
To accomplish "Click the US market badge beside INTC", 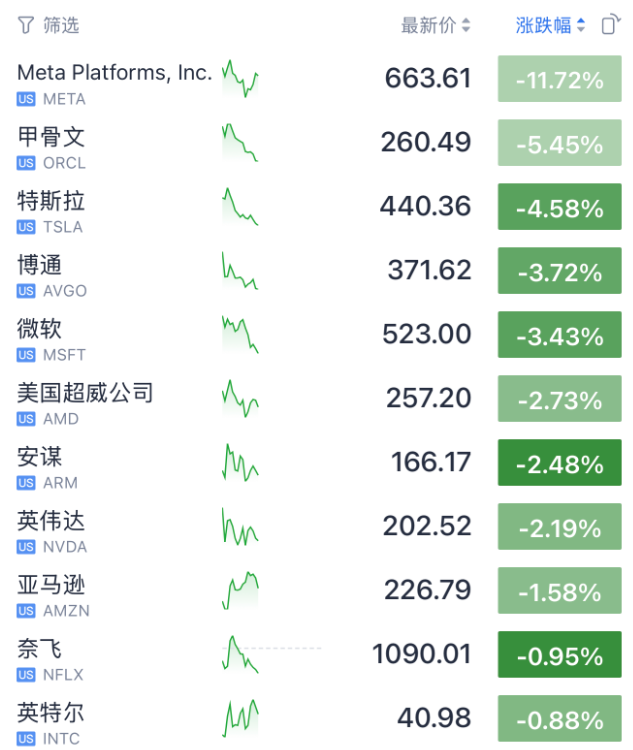I will [26, 739].
